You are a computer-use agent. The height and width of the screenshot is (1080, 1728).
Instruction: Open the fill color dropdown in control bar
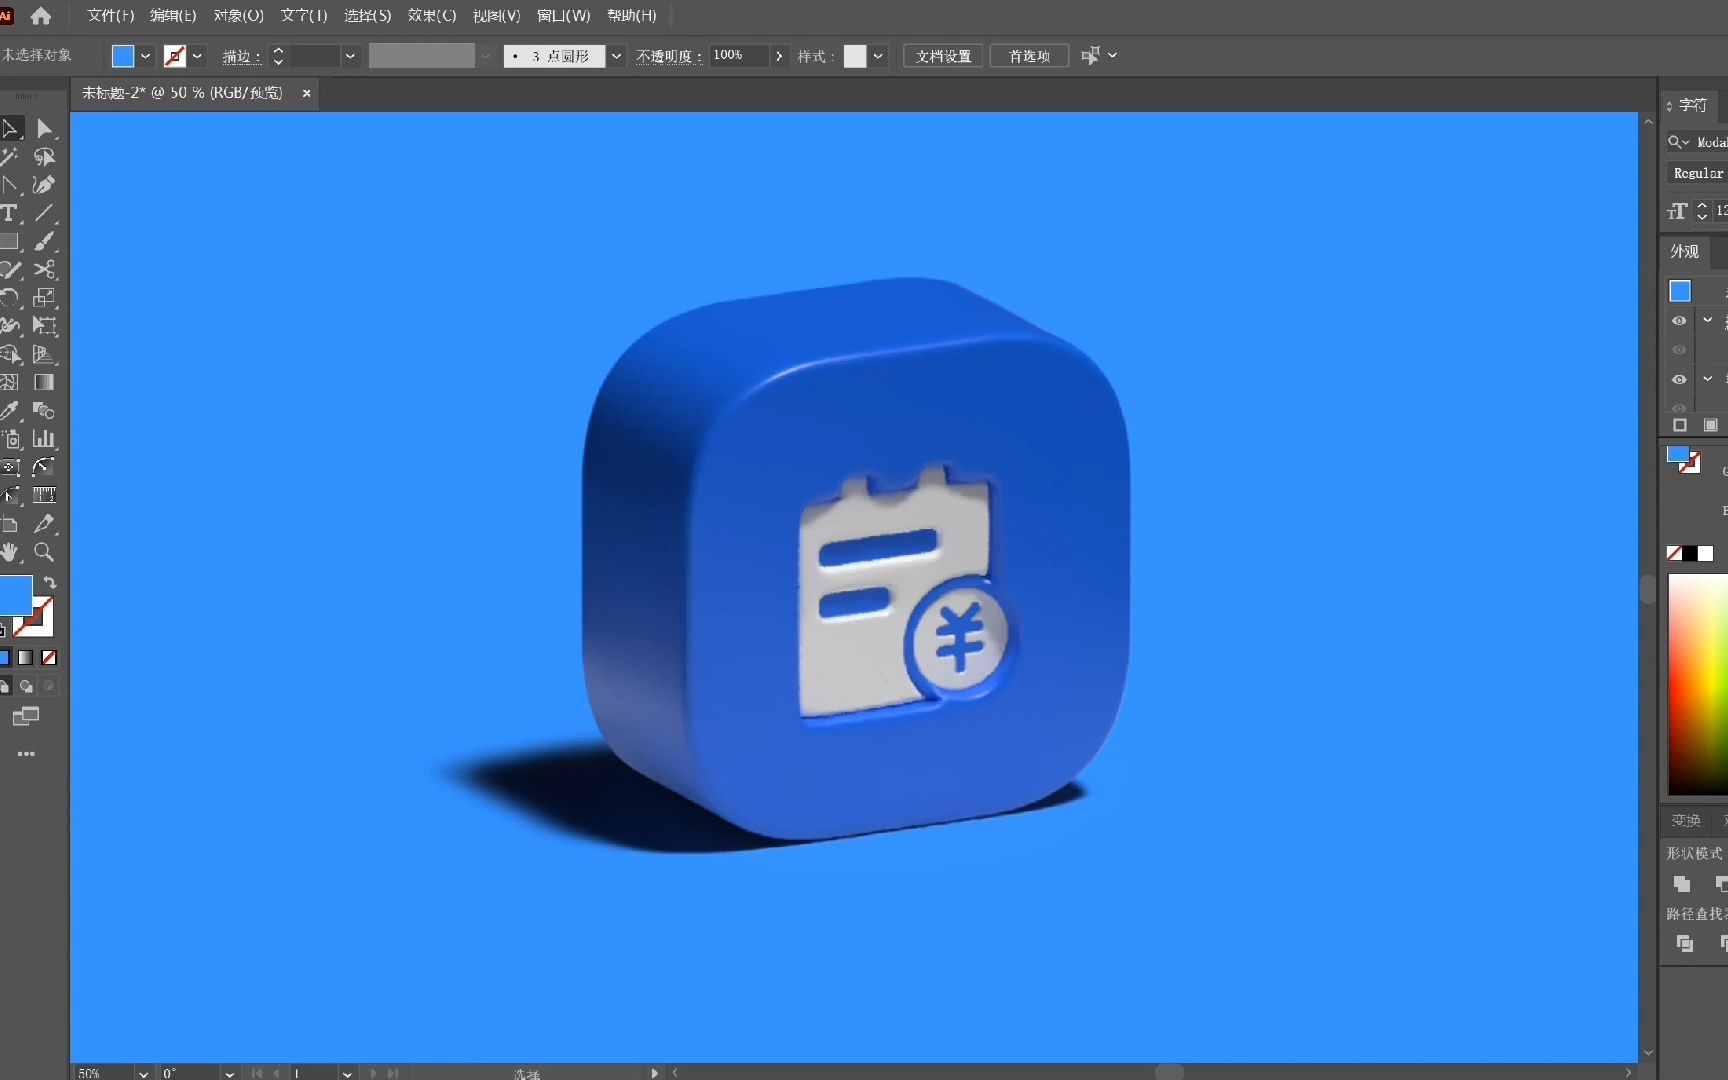click(x=146, y=56)
